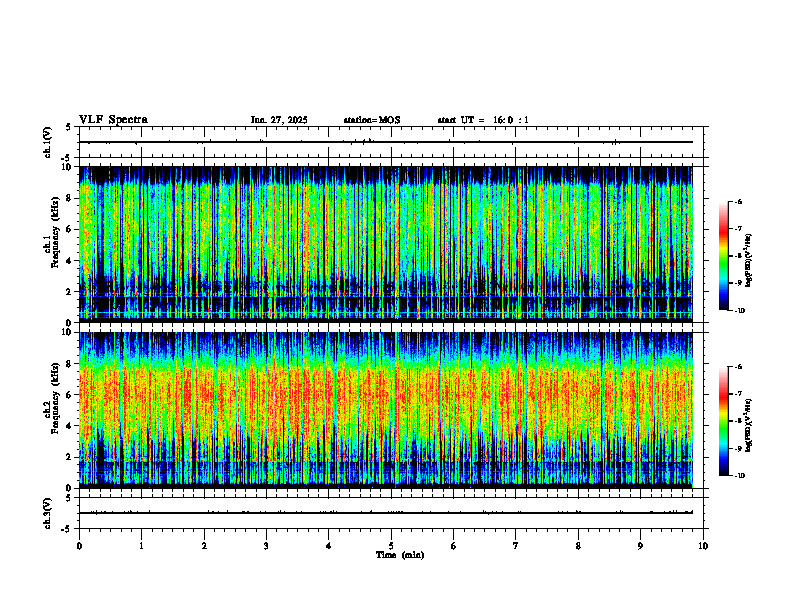
Task: Click the "Time (min)" axis label
Action: coord(400,555)
